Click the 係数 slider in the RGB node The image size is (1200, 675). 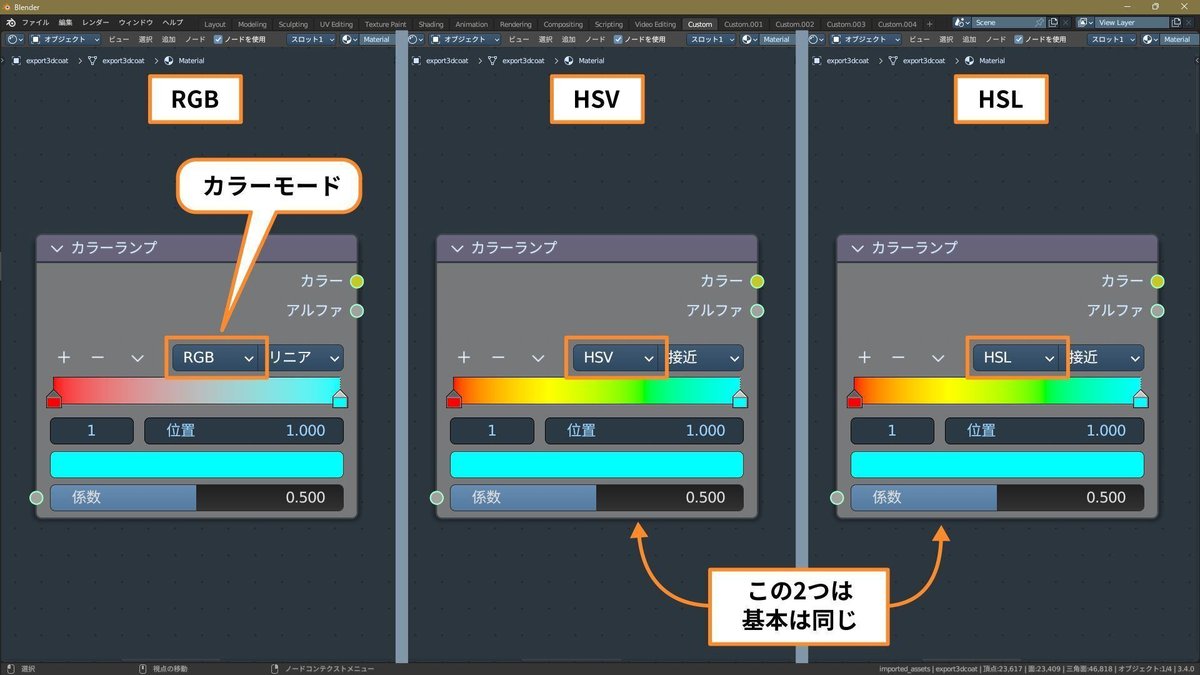(x=196, y=497)
